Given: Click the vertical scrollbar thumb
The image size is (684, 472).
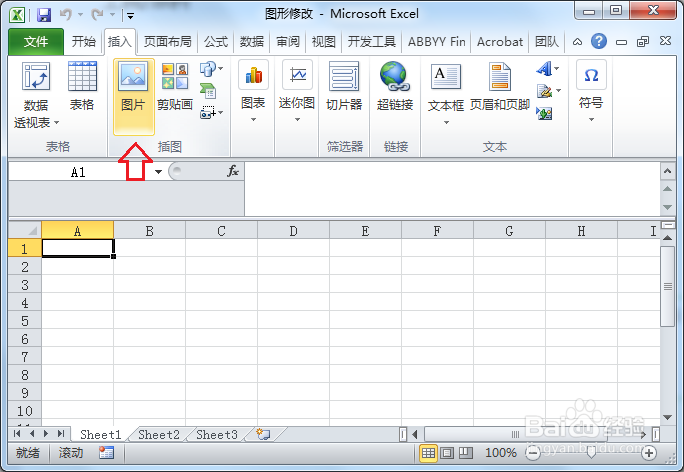Looking at the screenshot, I should coord(667,286).
